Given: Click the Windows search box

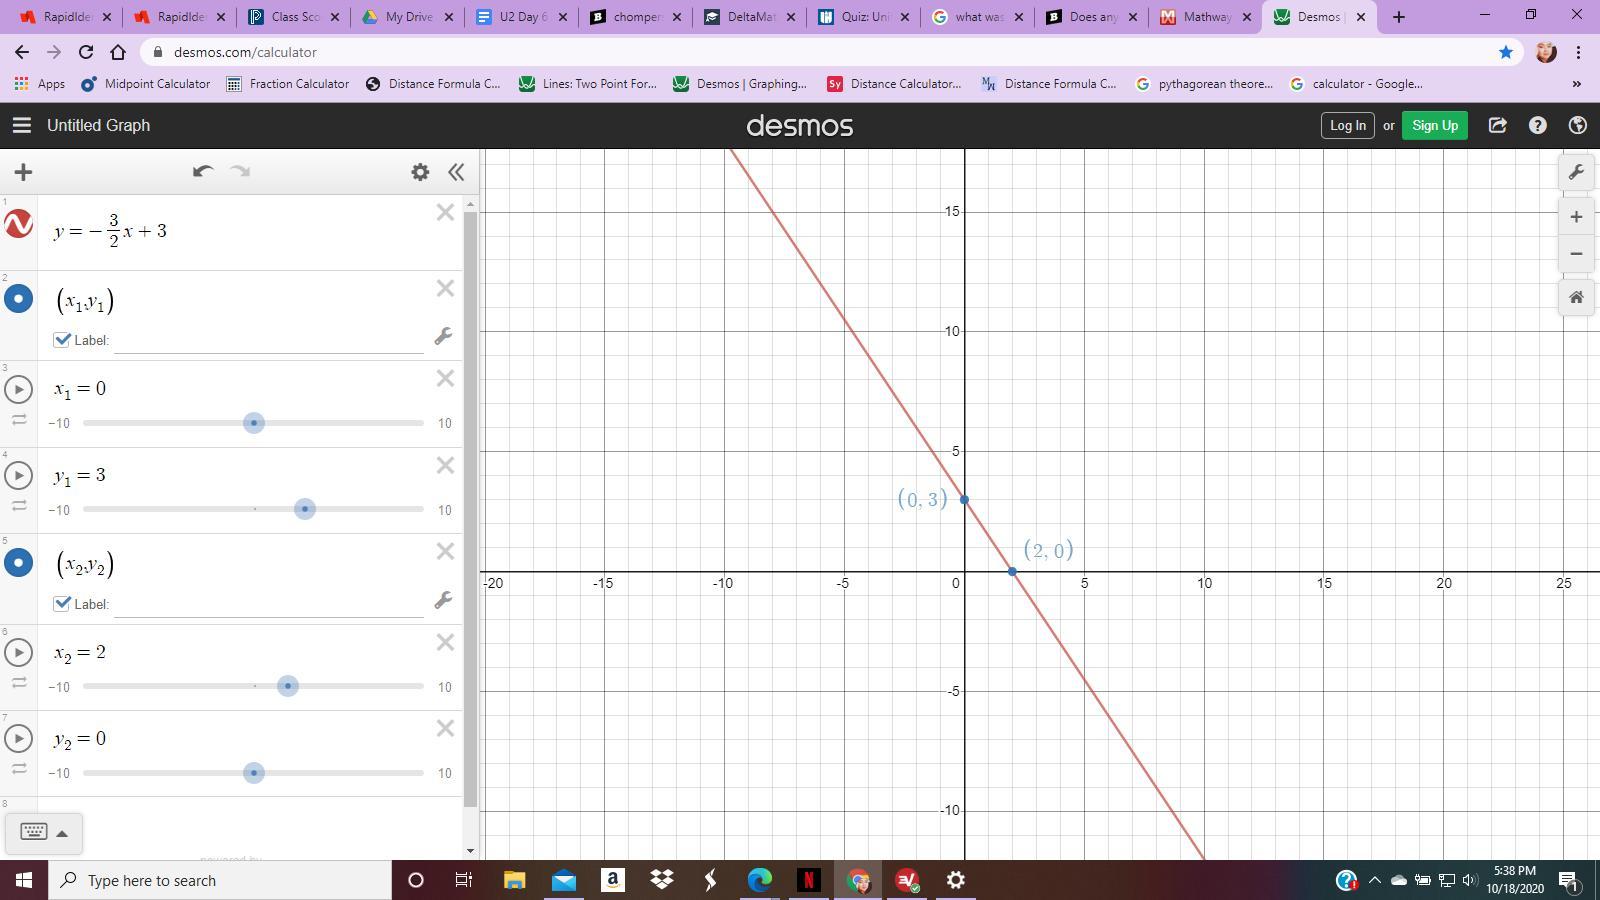Looking at the screenshot, I should (220, 880).
